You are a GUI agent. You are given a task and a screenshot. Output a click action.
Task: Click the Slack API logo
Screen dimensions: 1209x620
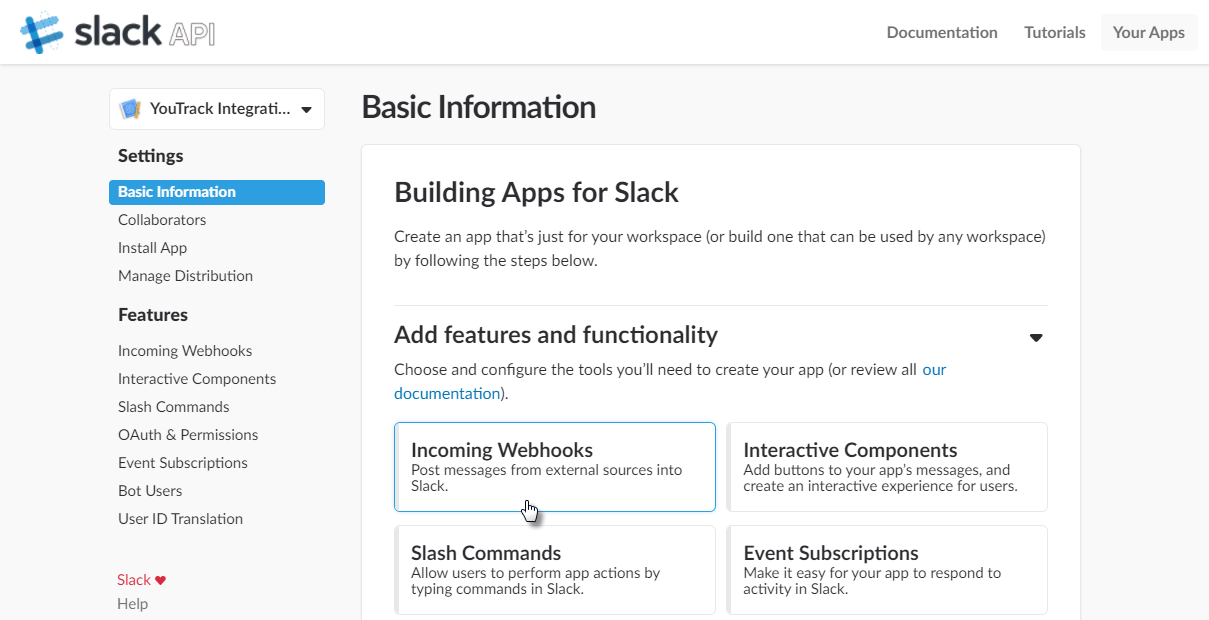pos(118,33)
